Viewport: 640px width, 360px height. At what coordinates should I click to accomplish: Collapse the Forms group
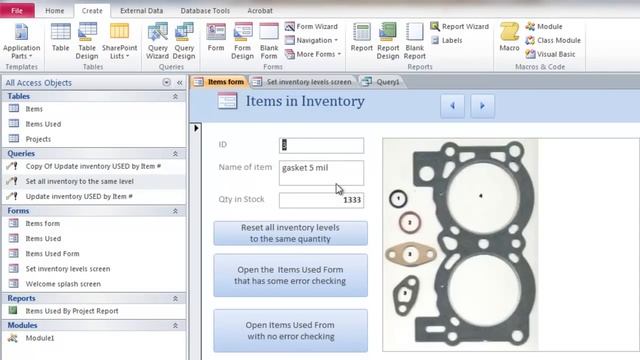pos(175,211)
